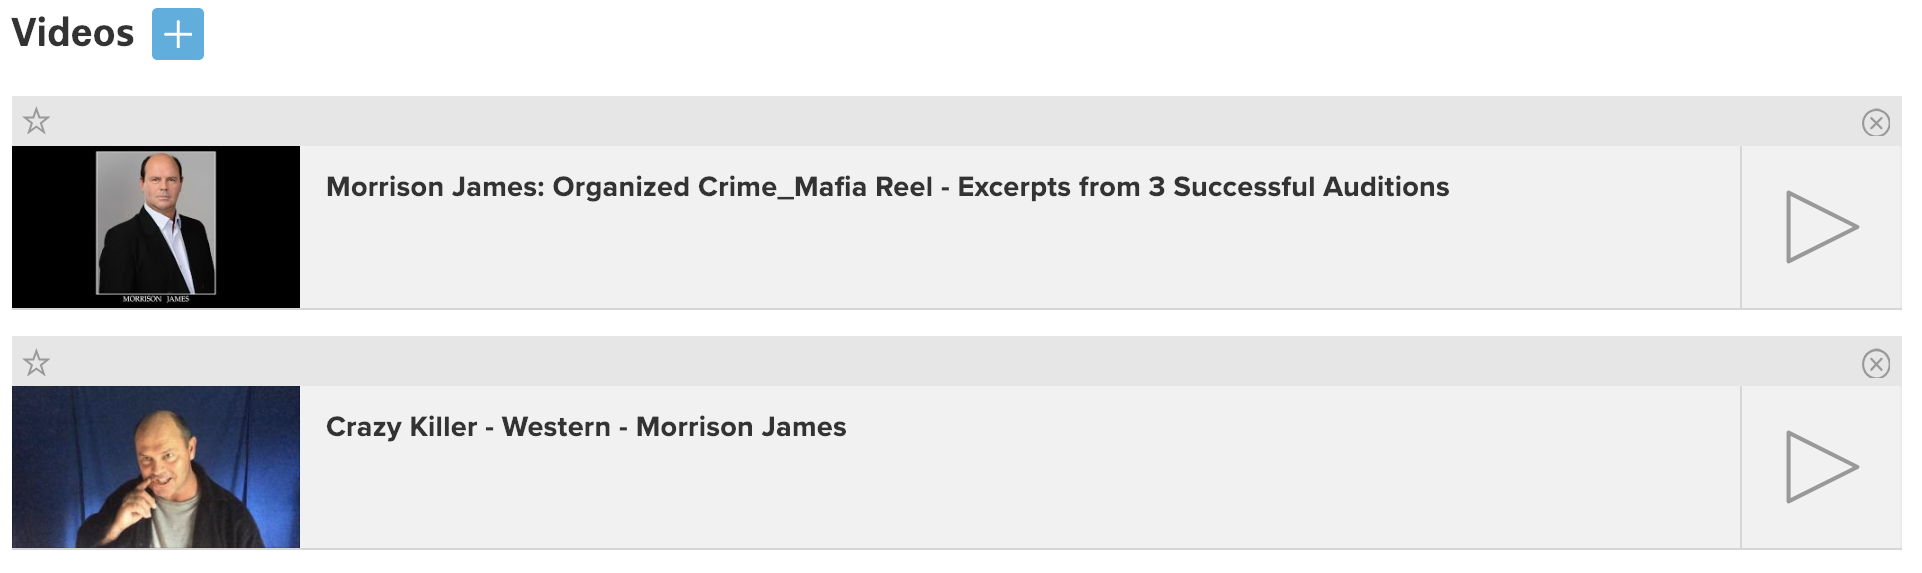This screenshot has height=573, width=1922.
Task: Open the Crazy Killer video thumbnail
Action: click(x=156, y=467)
